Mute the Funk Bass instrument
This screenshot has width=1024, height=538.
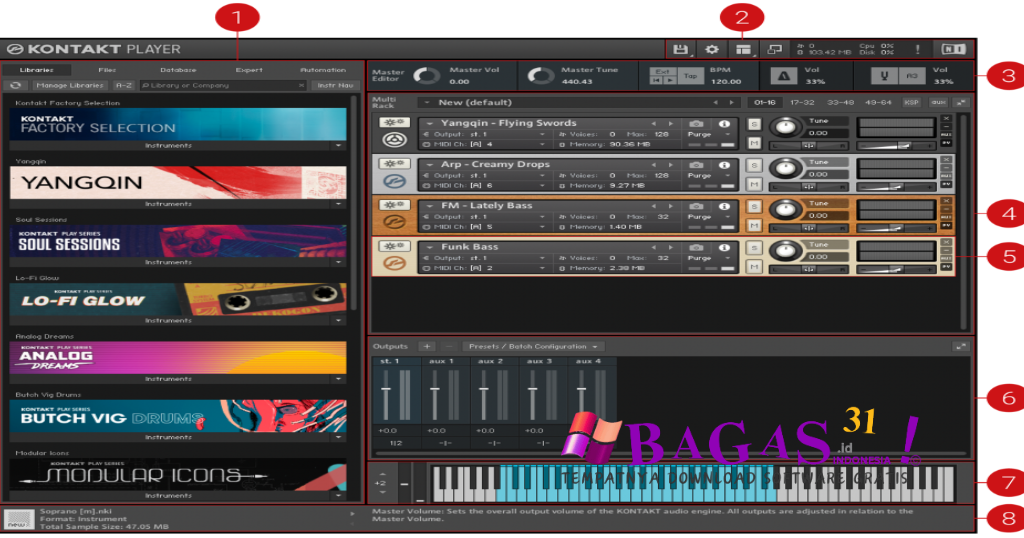[754, 266]
